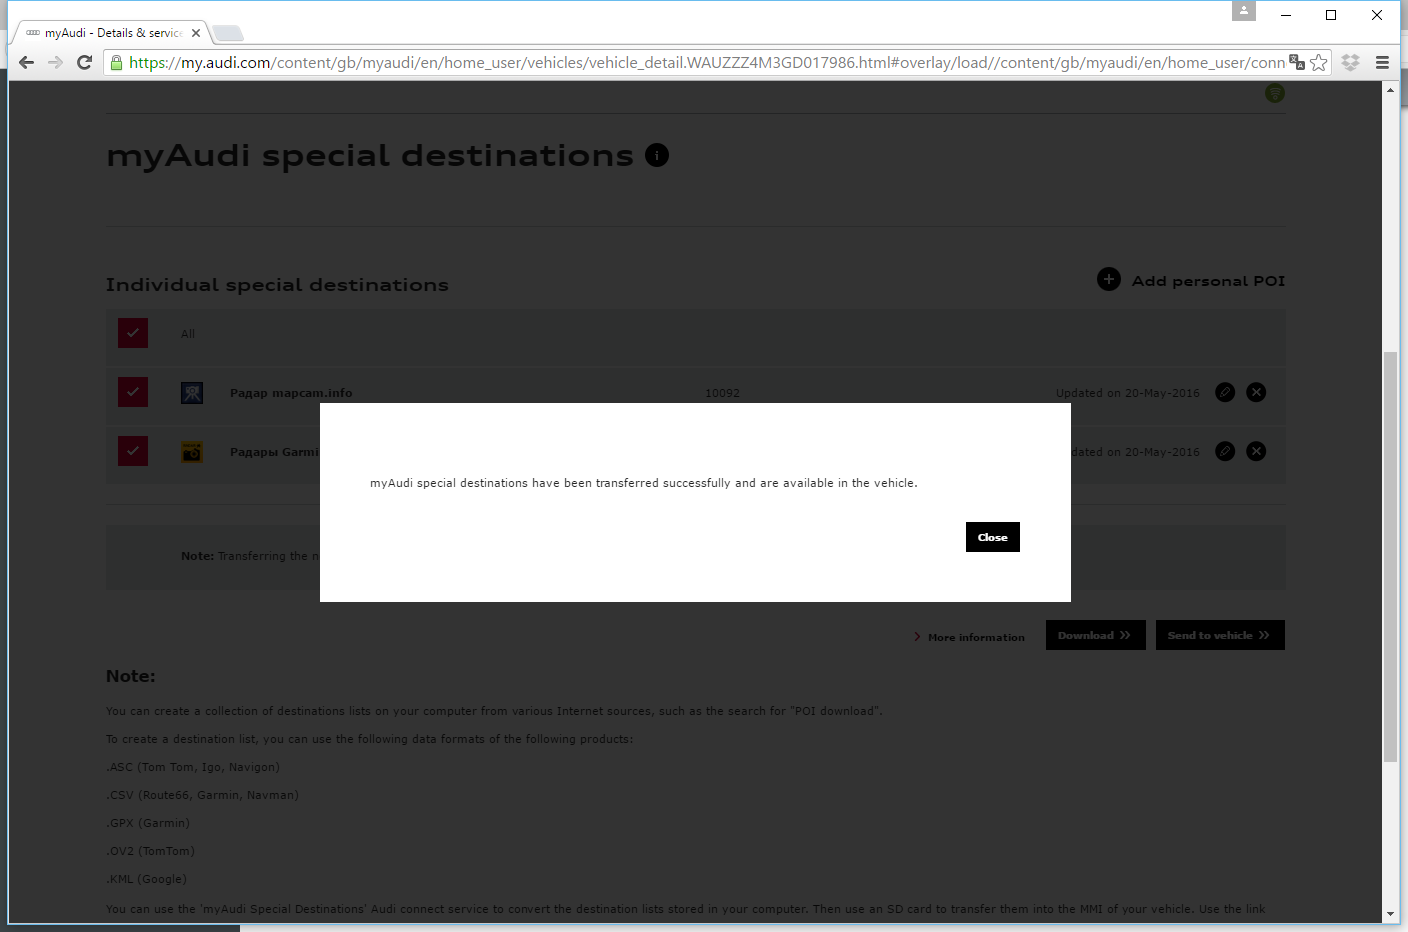This screenshot has height=932, width=1408.
Task: Edit the Радар mapcam.info entry
Action: (1225, 392)
